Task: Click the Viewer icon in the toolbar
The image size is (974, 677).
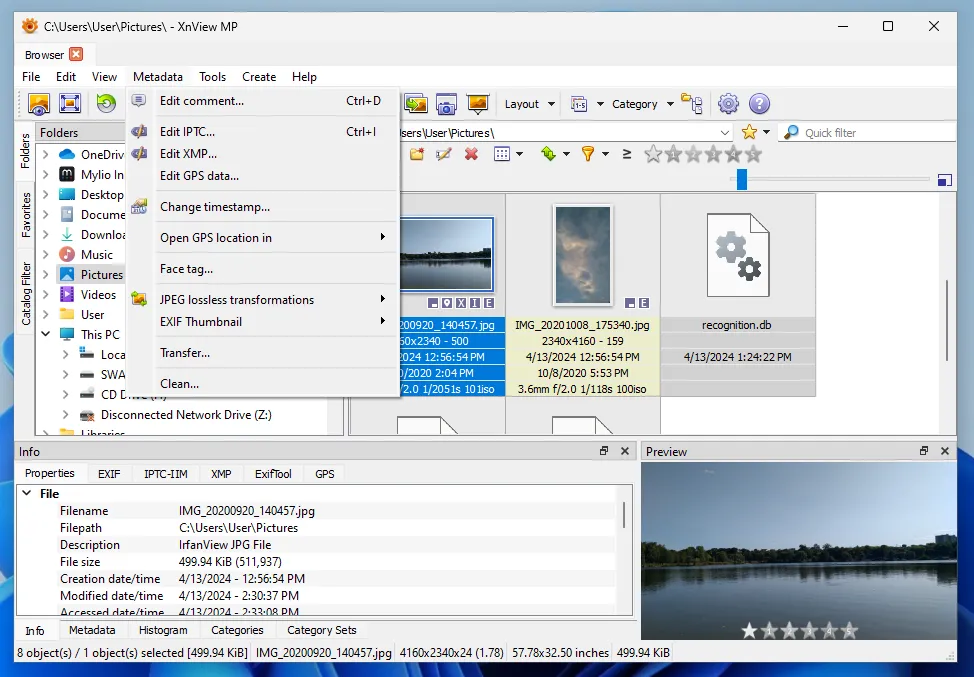Action: [39, 104]
